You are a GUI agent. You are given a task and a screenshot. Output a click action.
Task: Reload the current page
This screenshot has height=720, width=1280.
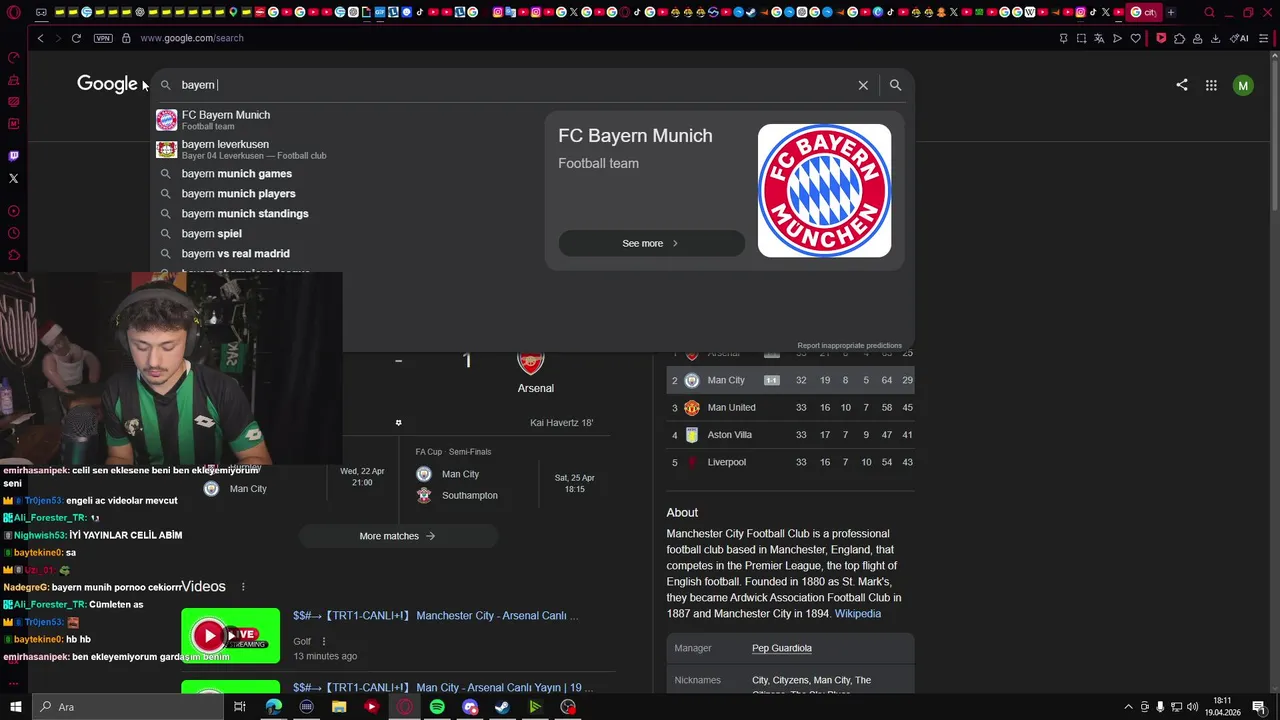click(76, 38)
